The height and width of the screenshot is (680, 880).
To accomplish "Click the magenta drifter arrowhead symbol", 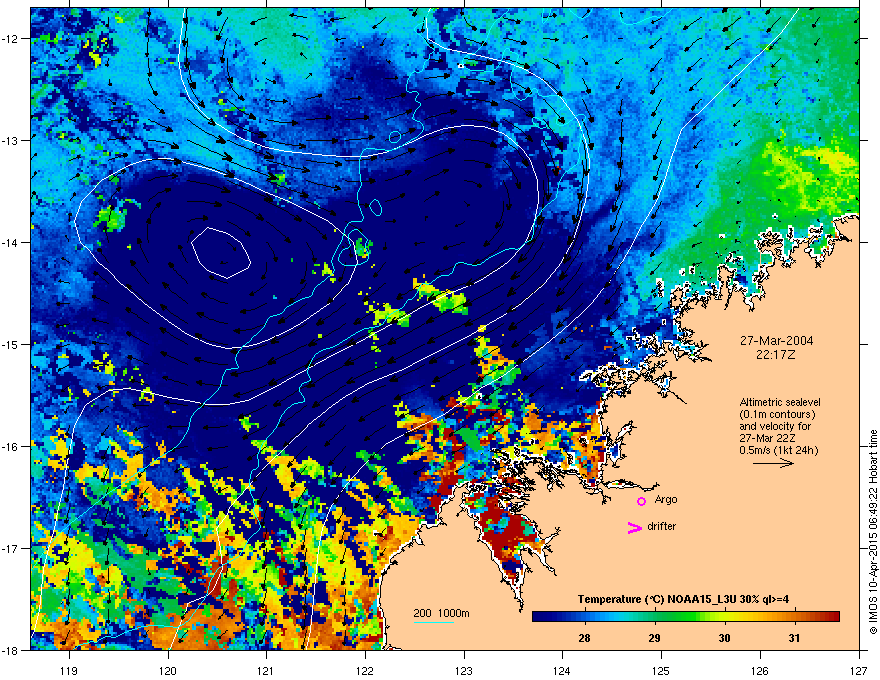I will click(634, 527).
